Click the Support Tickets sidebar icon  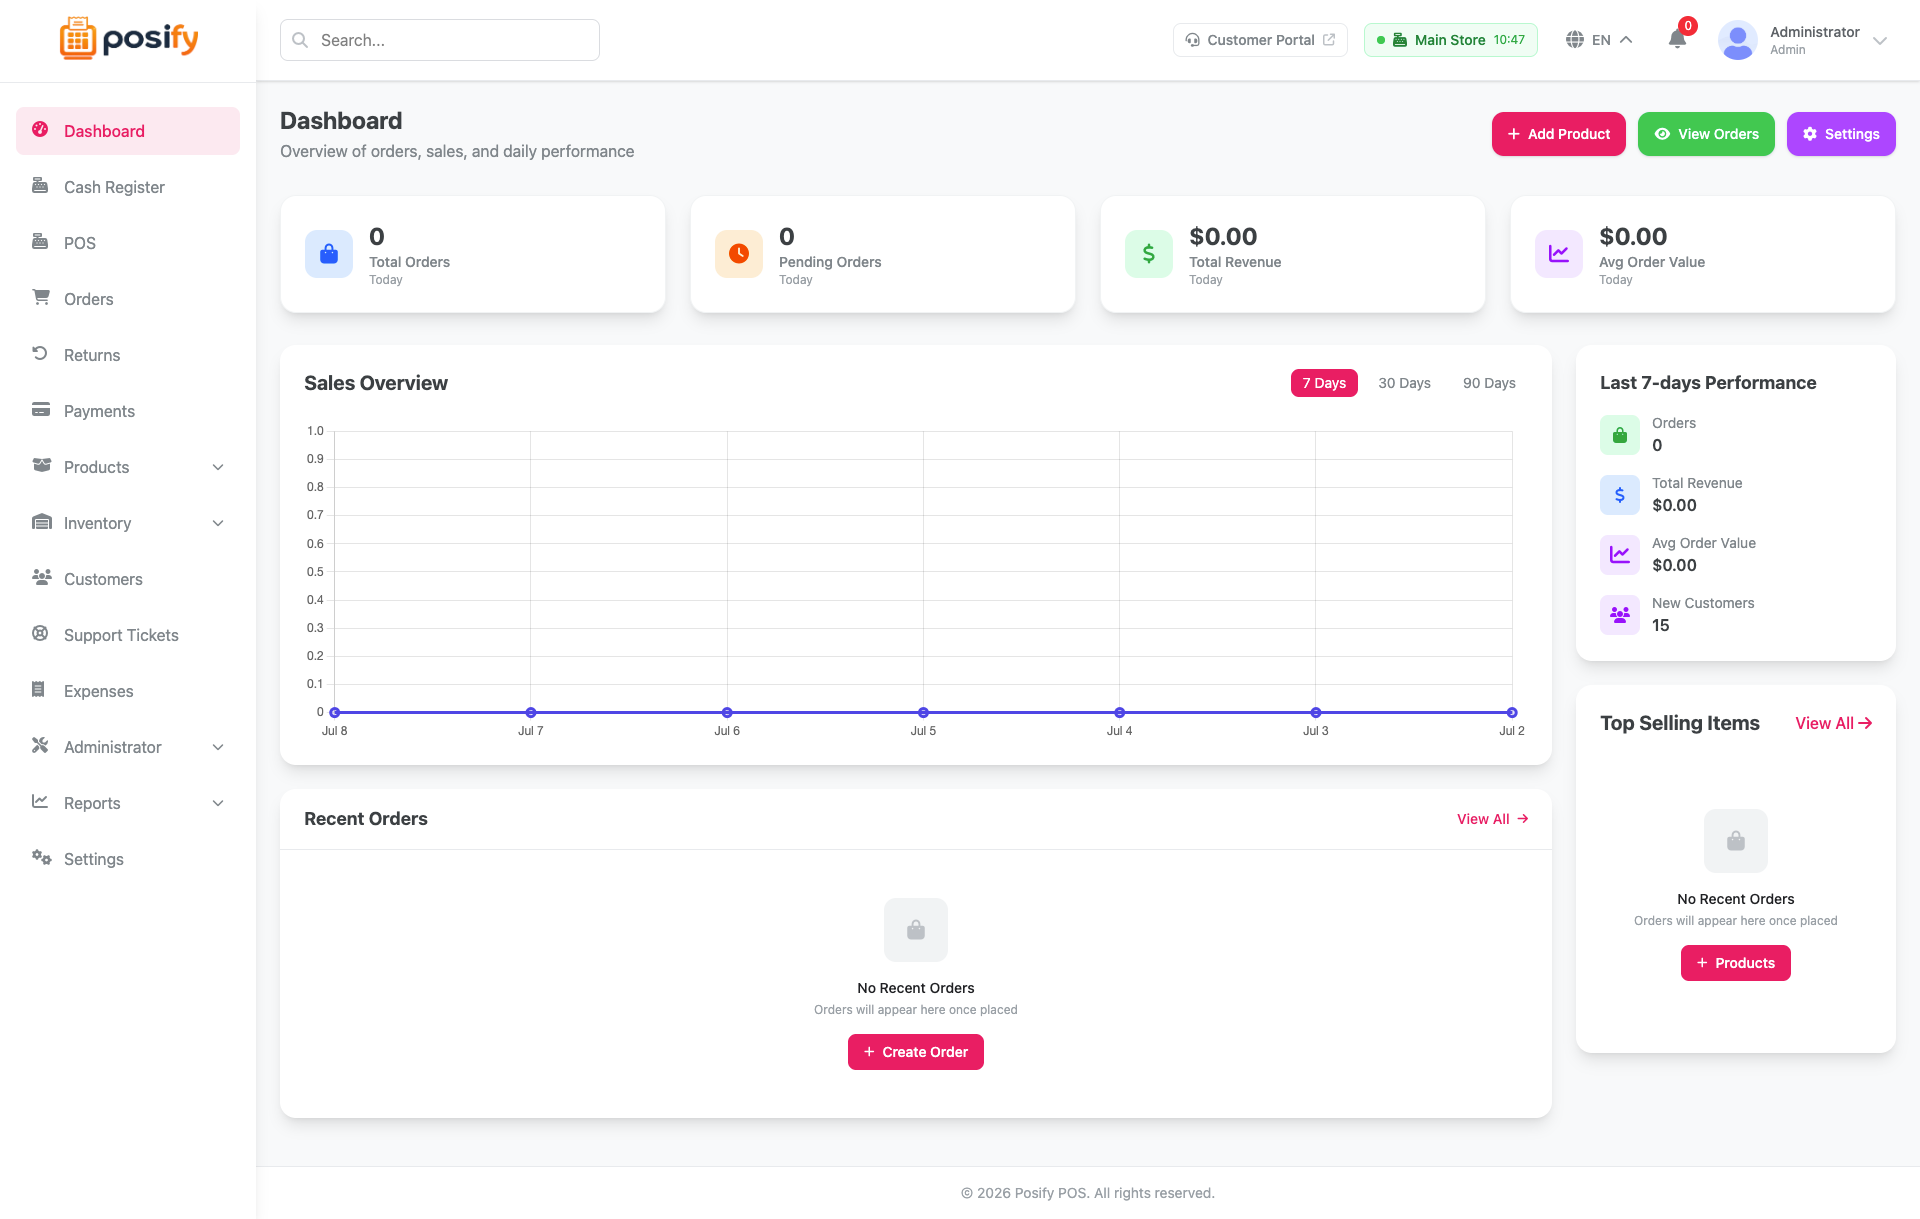pos(40,634)
